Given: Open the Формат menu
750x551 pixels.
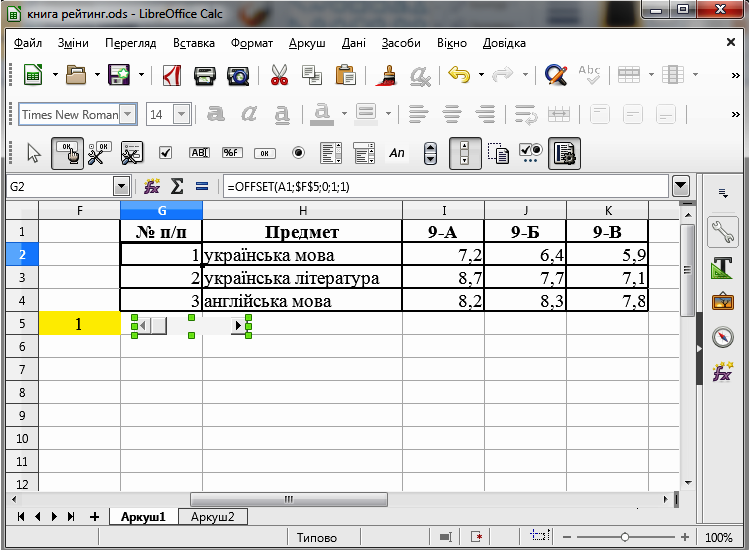Looking at the screenshot, I should pos(252,43).
